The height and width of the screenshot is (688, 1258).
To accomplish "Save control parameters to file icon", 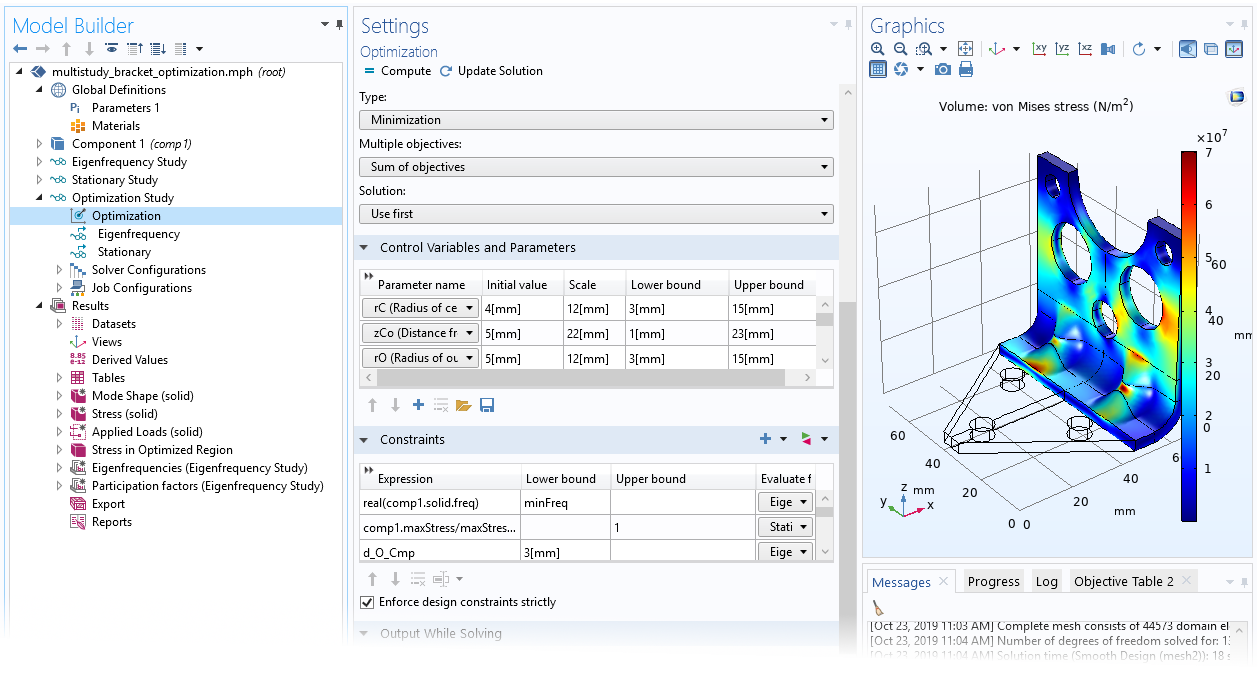I will (487, 405).
